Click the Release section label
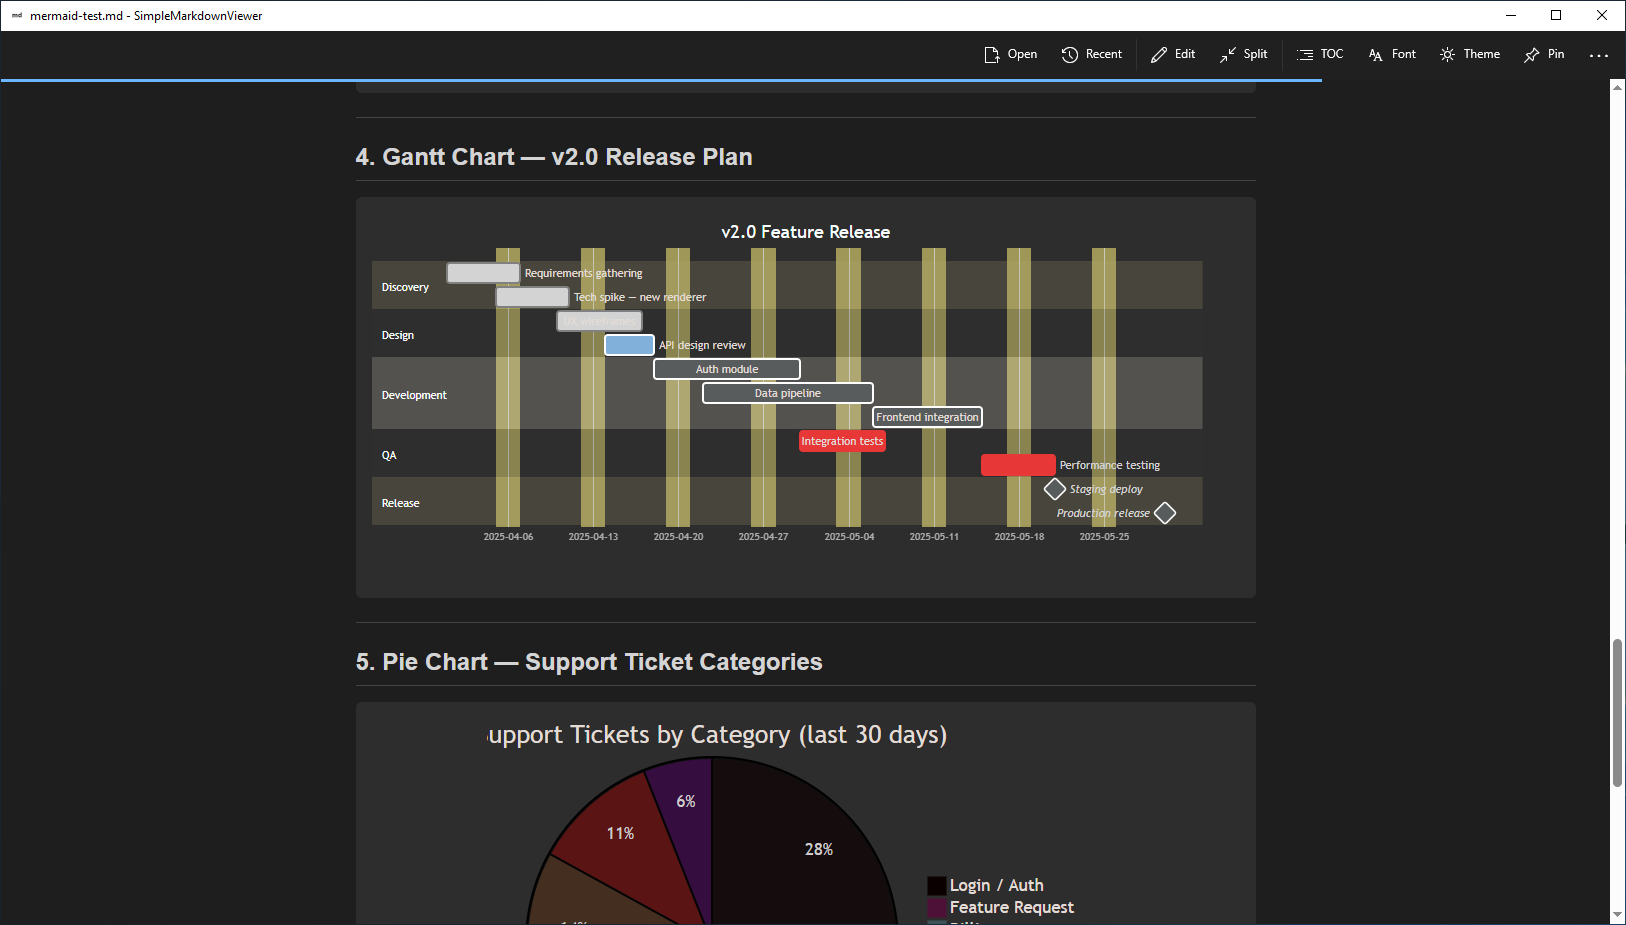The height and width of the screenshot is (925, 1626). click(x=400, y=503)
